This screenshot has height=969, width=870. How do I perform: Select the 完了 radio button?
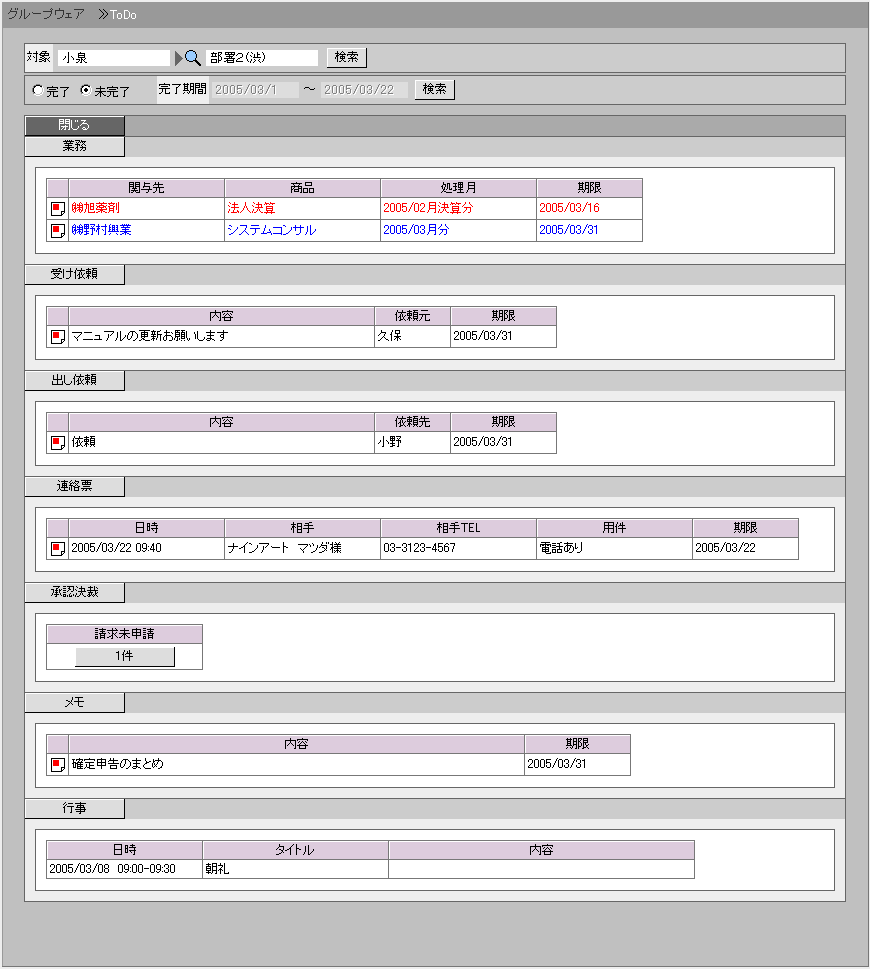click(38, 90)
